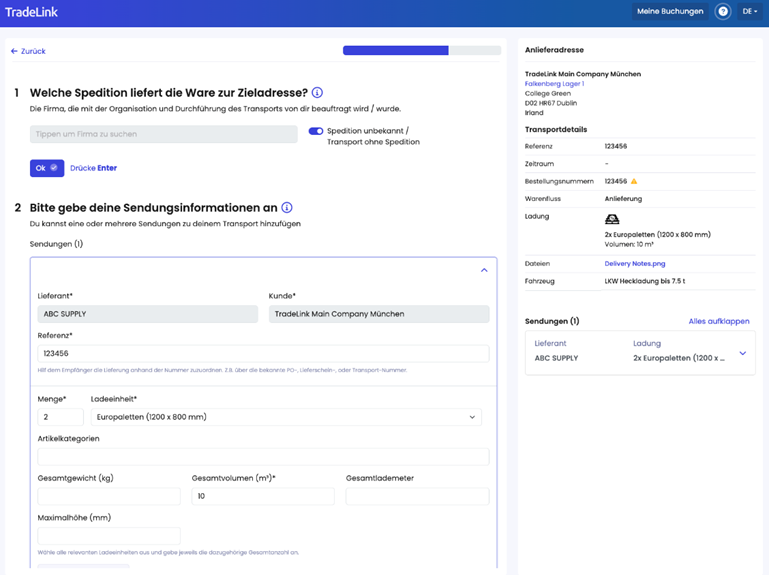Click Alles aufklappen link
Screen dimensions: 769x575
(x=718, y=321)
